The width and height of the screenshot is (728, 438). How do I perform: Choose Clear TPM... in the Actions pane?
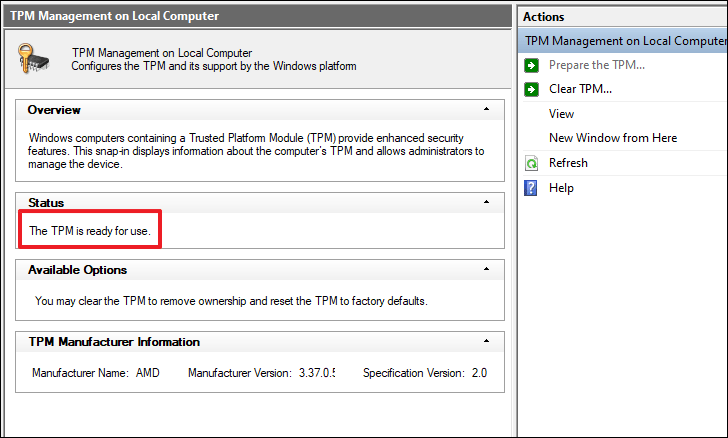[580, 89]
